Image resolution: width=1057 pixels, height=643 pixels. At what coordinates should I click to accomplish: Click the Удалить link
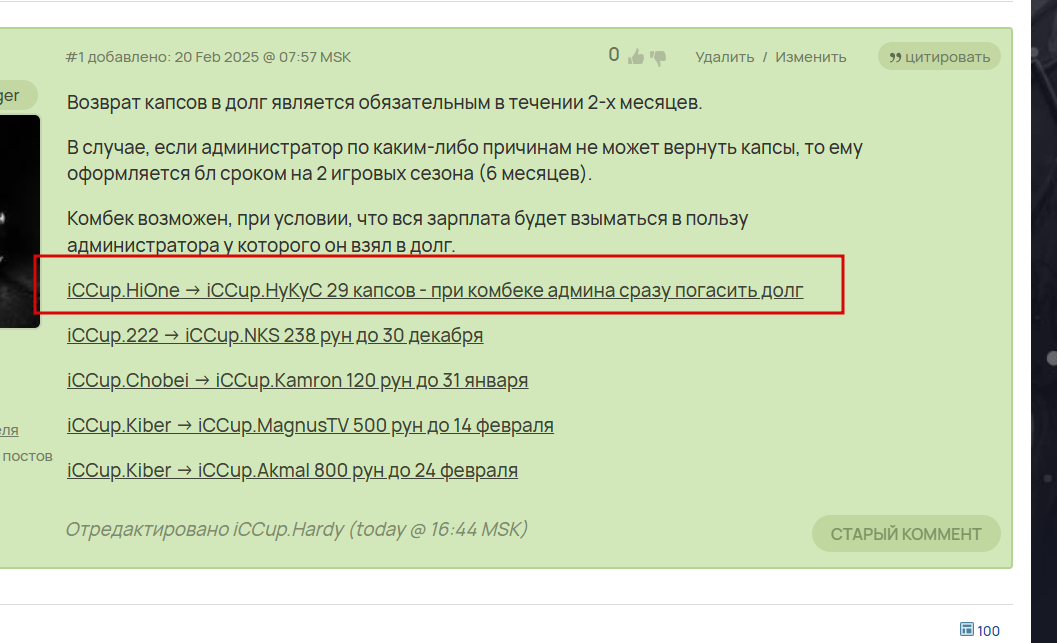coord(724,57)
